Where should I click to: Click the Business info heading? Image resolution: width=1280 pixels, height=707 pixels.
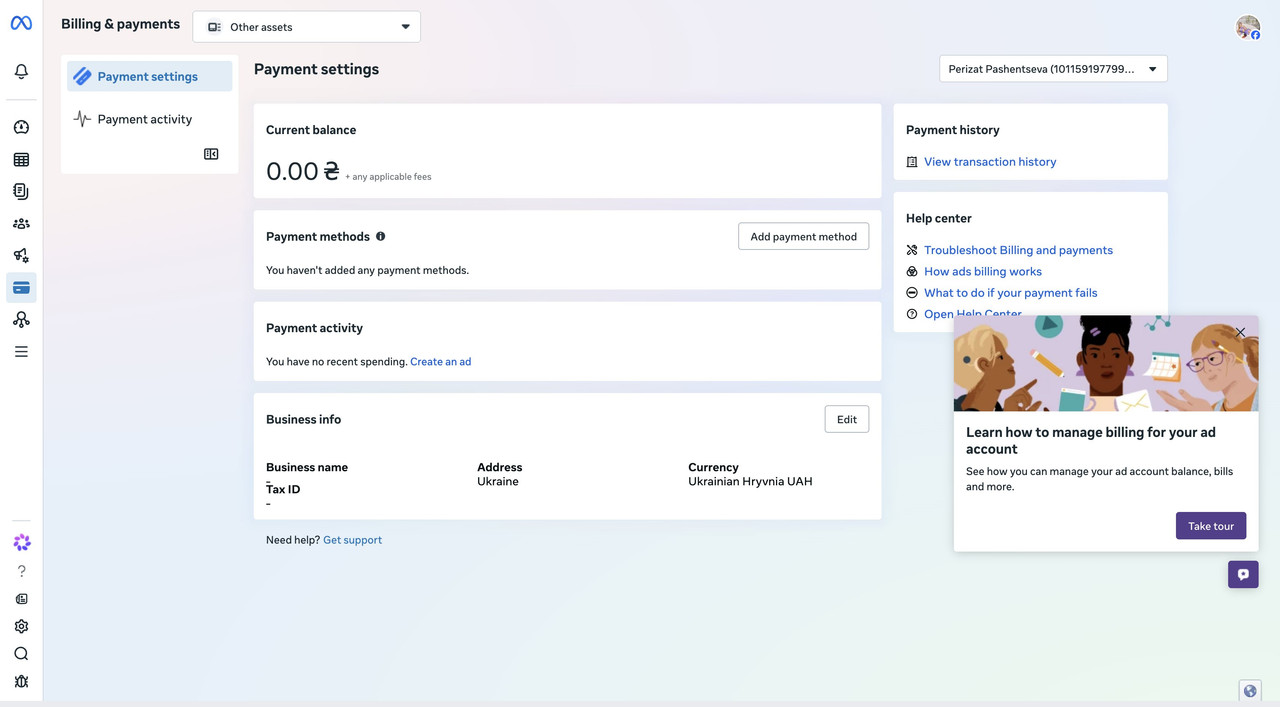[x=303, y=419]
